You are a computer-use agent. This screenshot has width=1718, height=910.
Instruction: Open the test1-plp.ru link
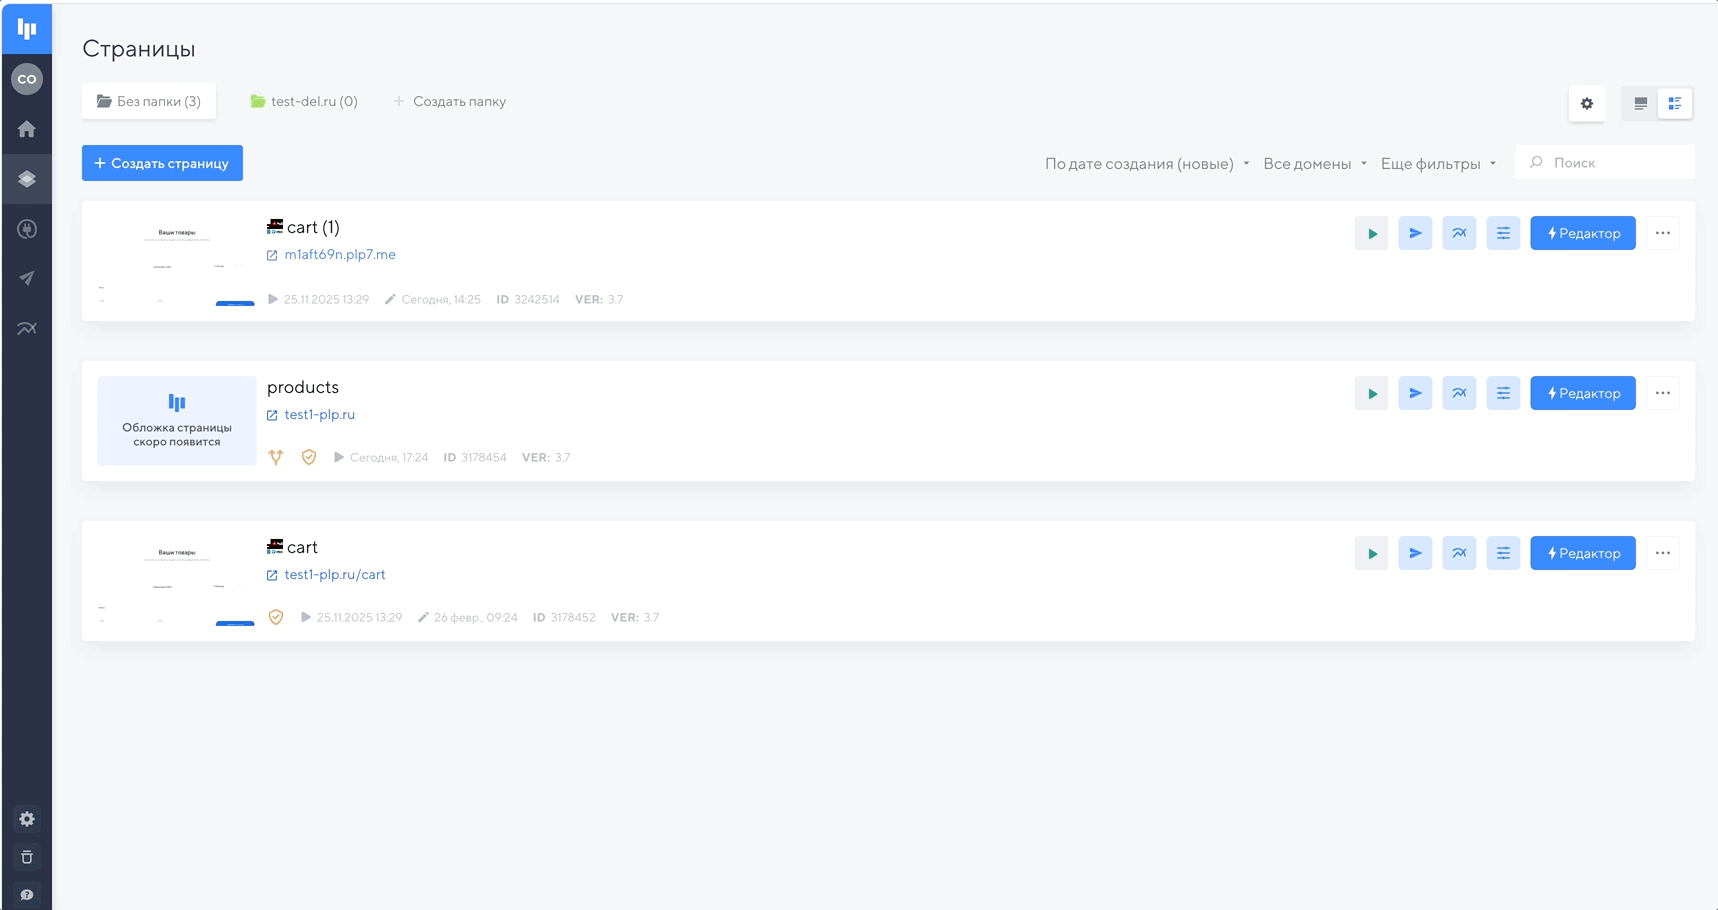(x=320, y=414)
